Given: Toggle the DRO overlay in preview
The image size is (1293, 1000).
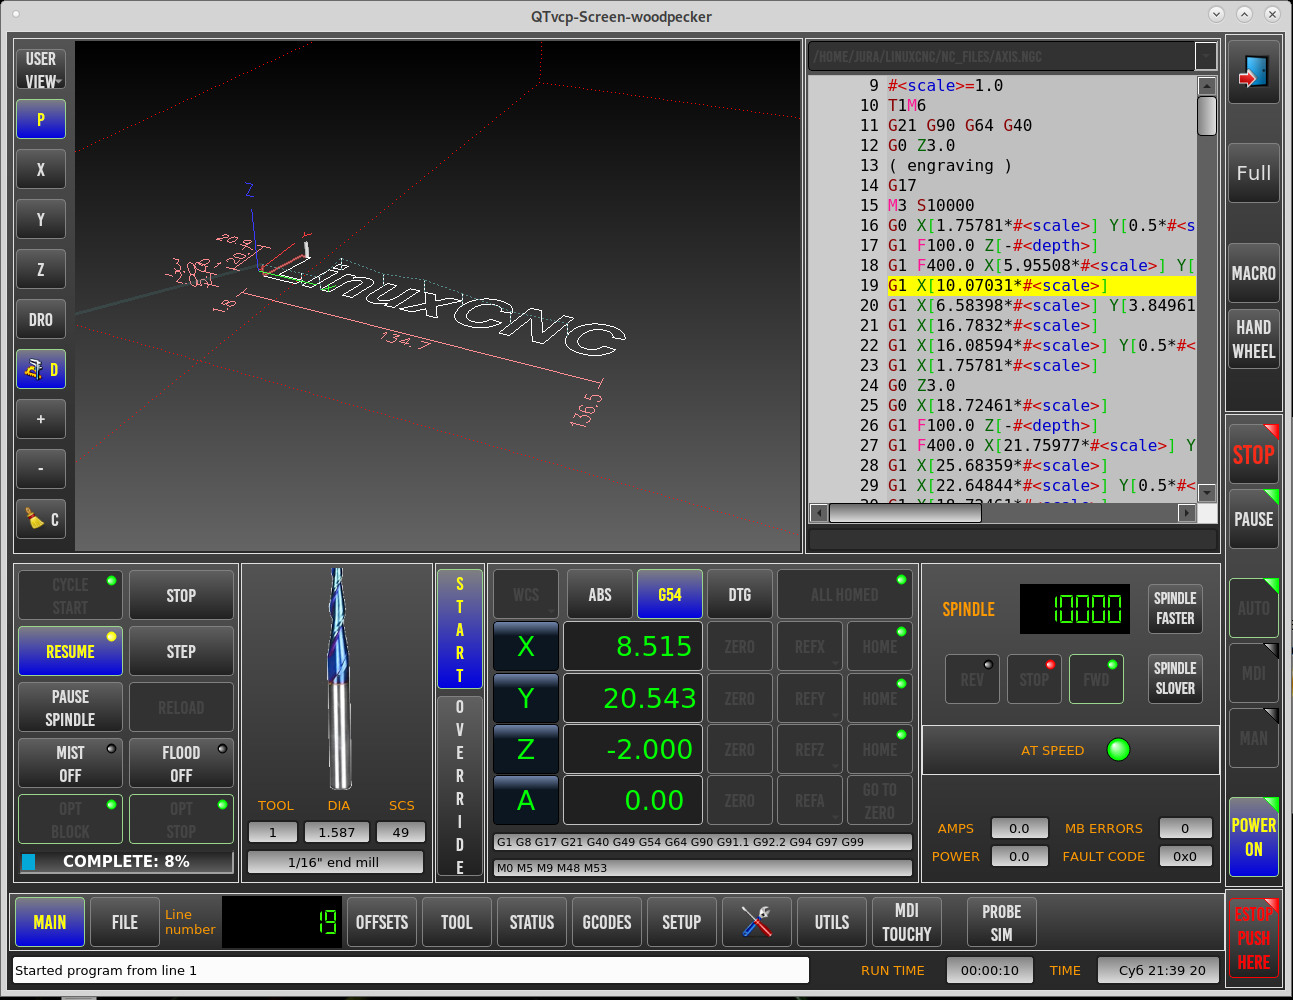Looking at the screenshot, I should coord(41,319).
